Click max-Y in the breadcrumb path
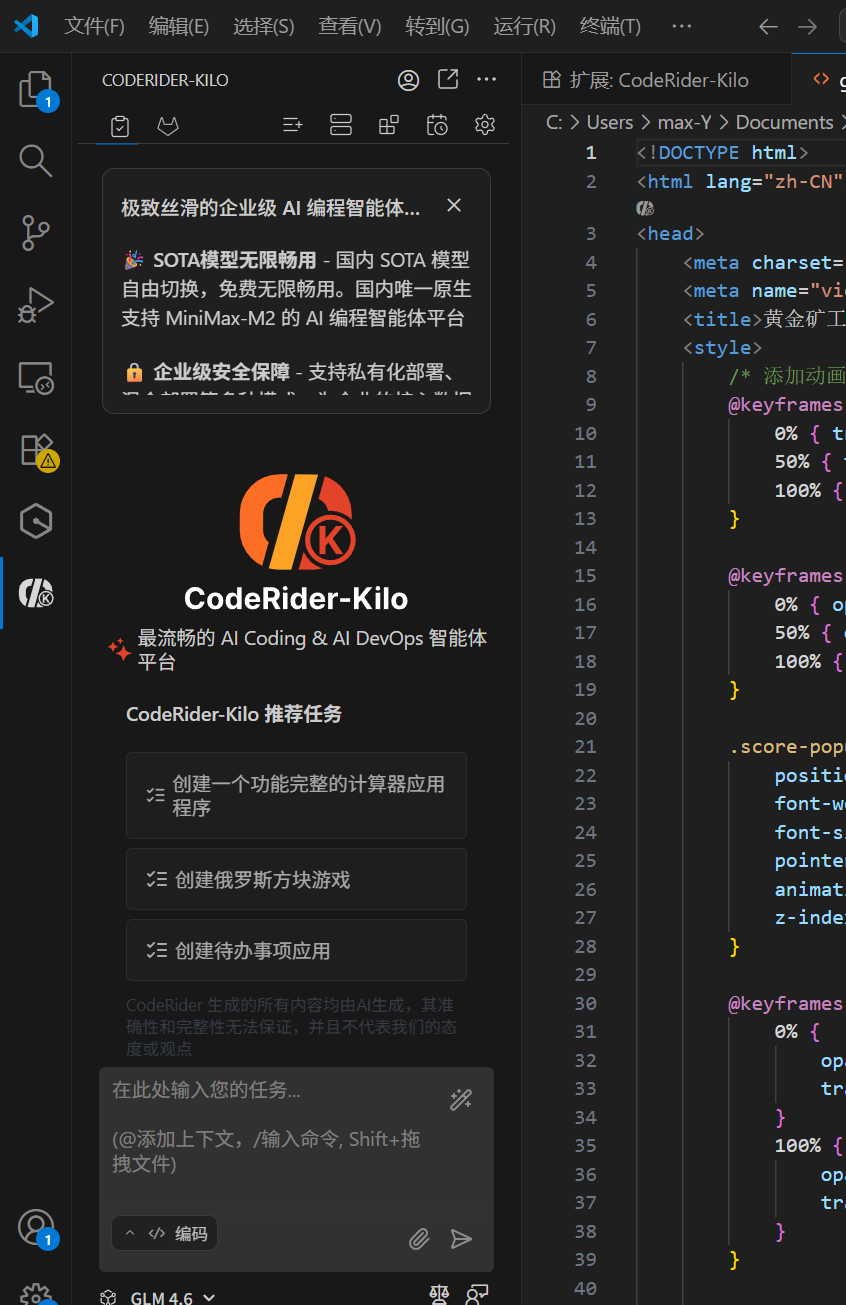This screenshot has width=846, height=1305. (684, 122)
